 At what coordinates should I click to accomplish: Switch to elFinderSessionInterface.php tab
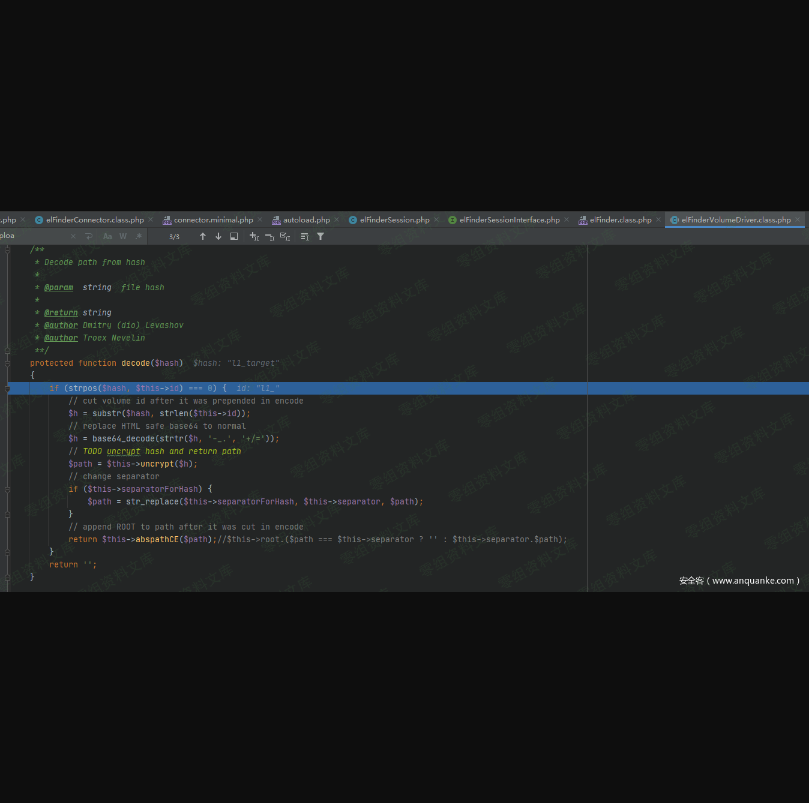(509, 220)
